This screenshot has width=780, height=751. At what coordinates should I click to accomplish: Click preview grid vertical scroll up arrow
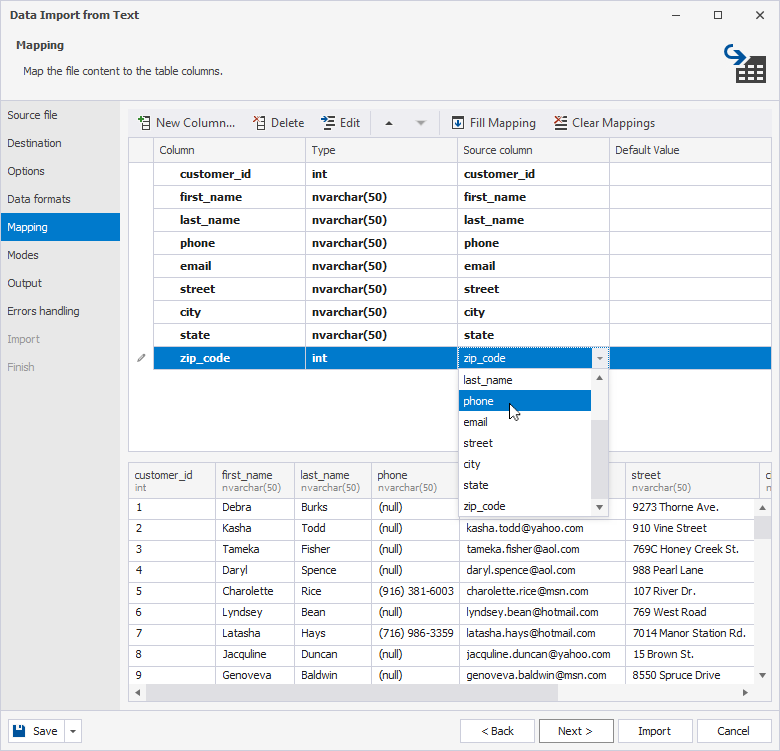click(763, 508)
